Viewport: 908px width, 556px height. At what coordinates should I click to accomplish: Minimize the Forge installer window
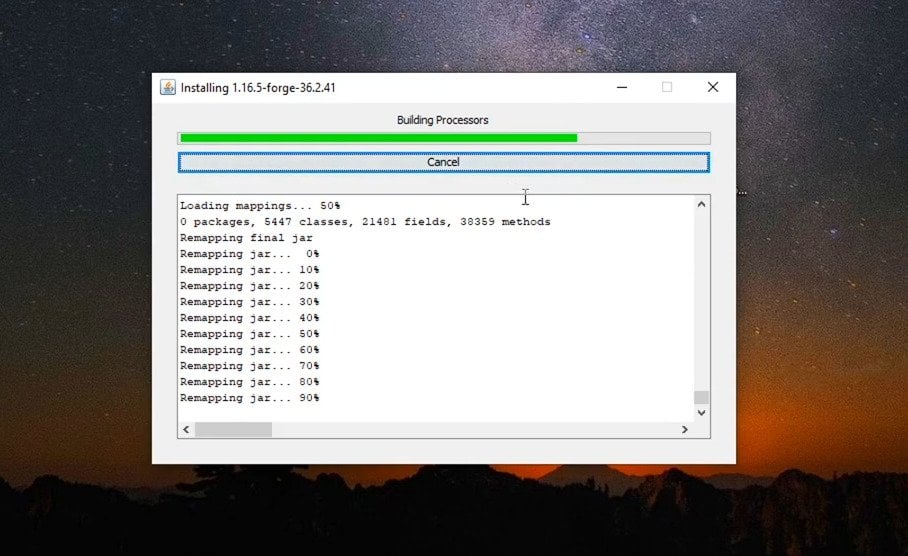coord(622,87)
